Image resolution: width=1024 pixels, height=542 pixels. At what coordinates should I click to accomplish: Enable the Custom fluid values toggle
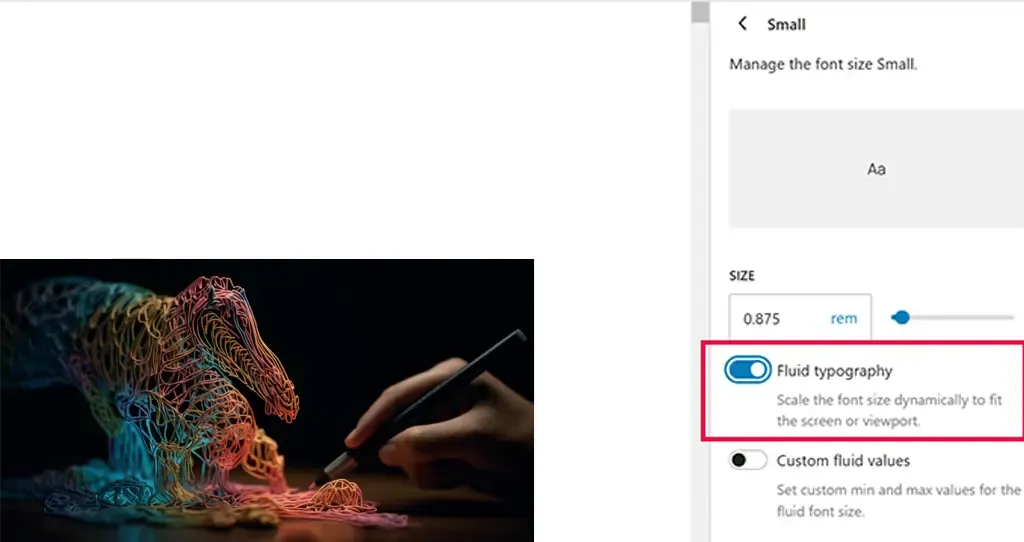pos(748,460)
